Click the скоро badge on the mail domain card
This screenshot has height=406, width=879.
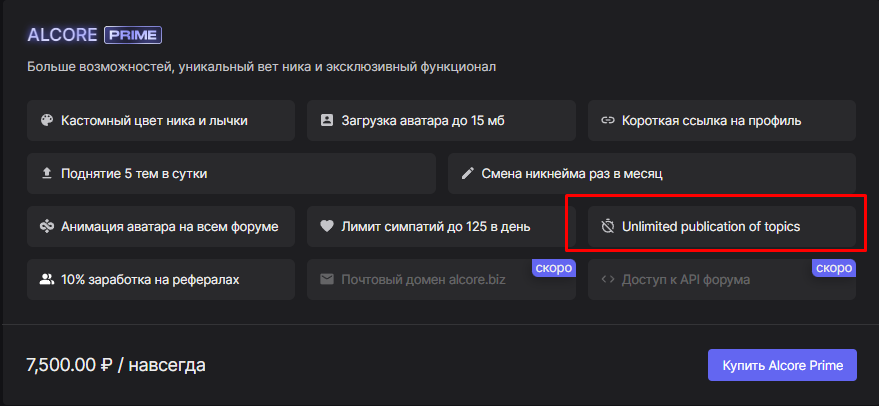coord(553,268)
